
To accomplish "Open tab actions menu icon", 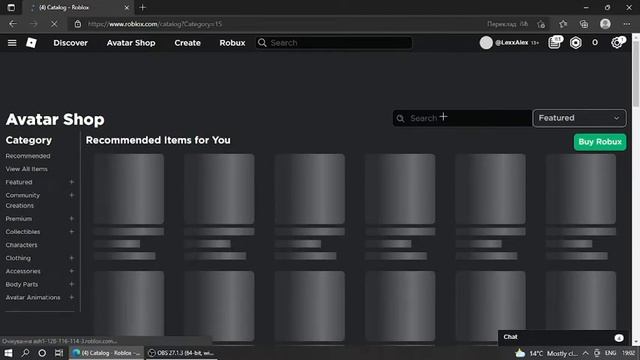I will pos(11,7).
